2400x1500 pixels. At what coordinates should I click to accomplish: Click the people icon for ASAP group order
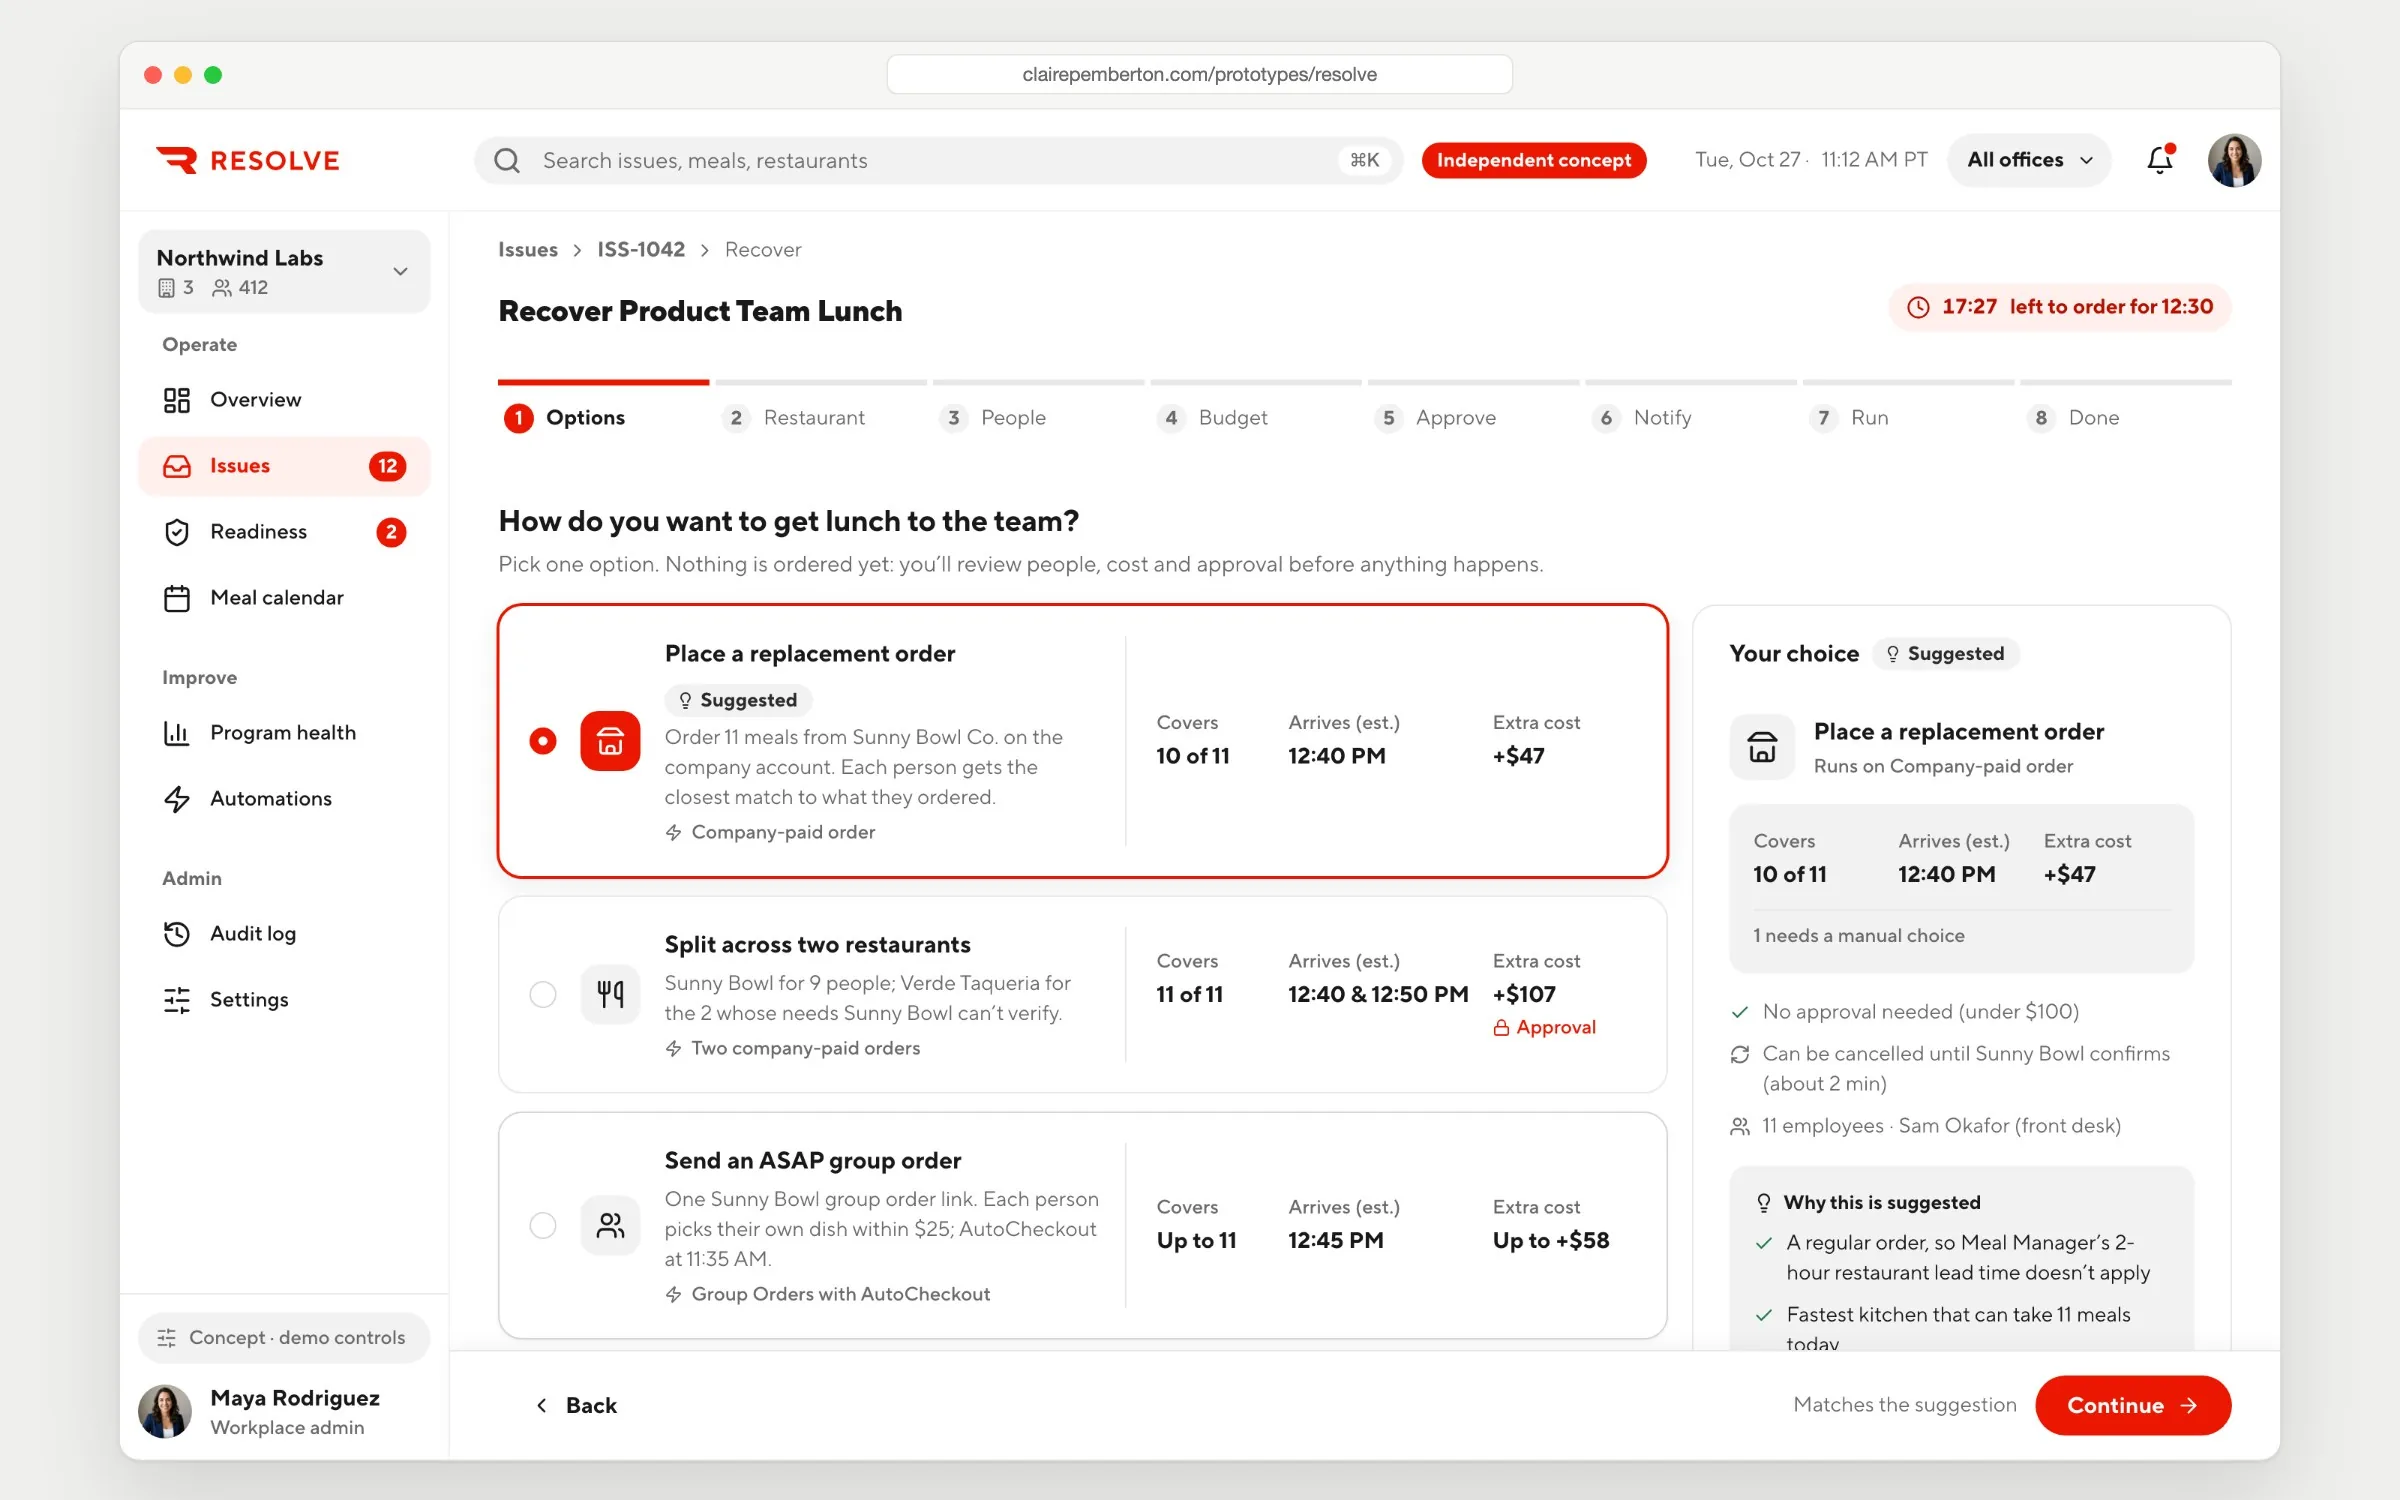pos(610,1225)
